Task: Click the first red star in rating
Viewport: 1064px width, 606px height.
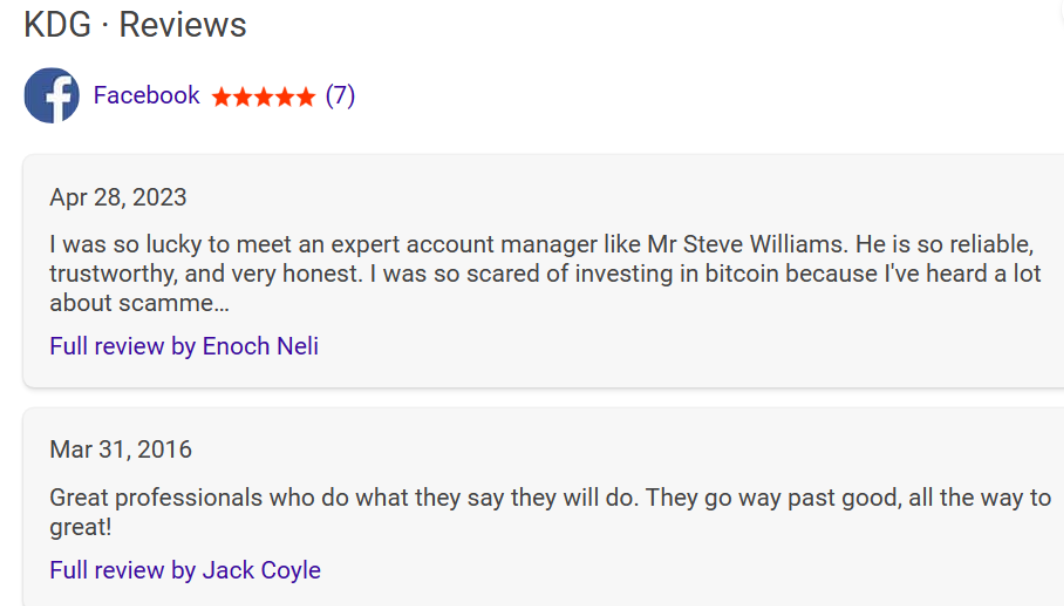Action: (222, 97)
